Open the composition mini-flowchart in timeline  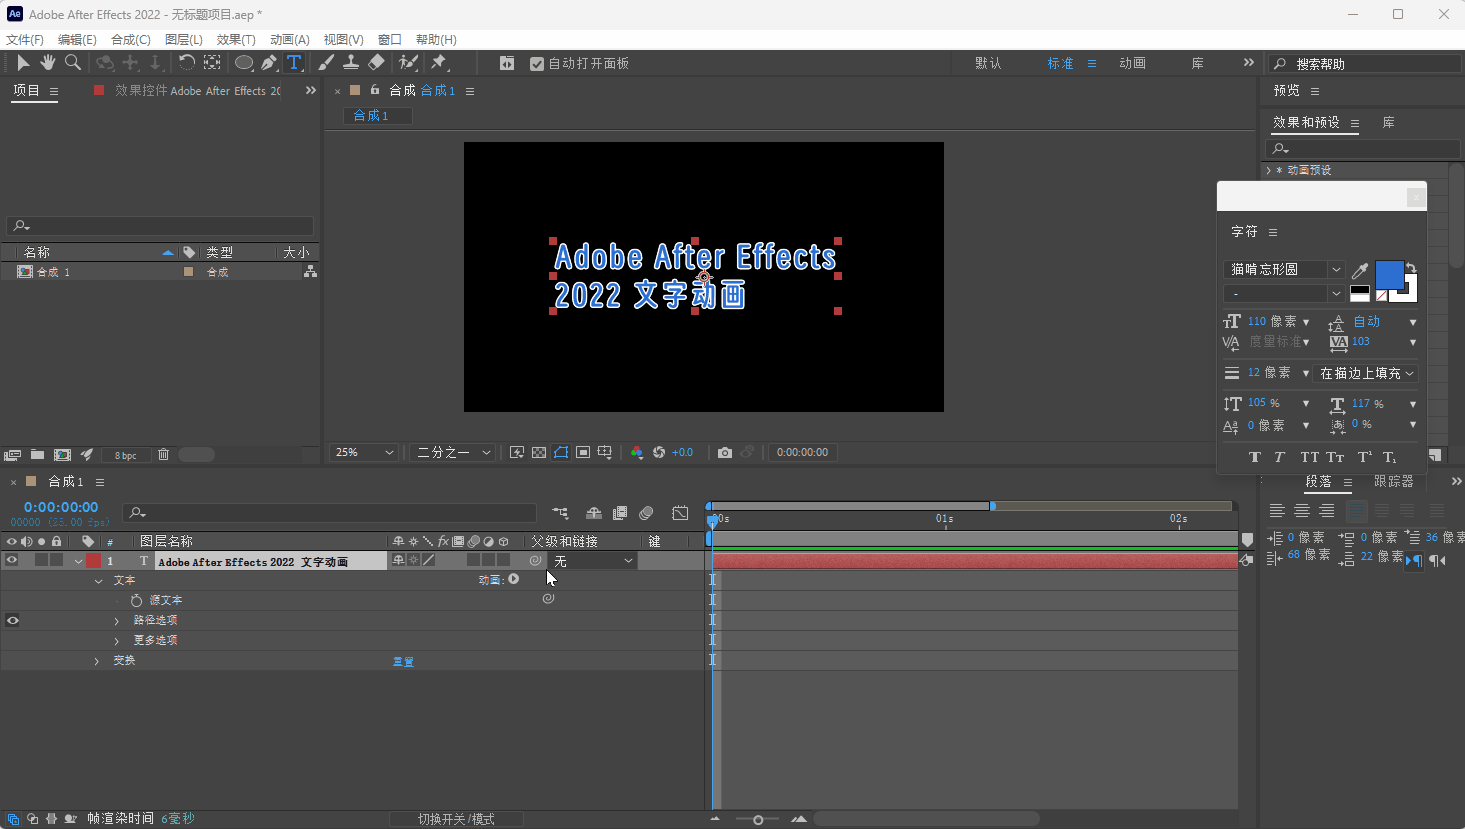[560, 513]
